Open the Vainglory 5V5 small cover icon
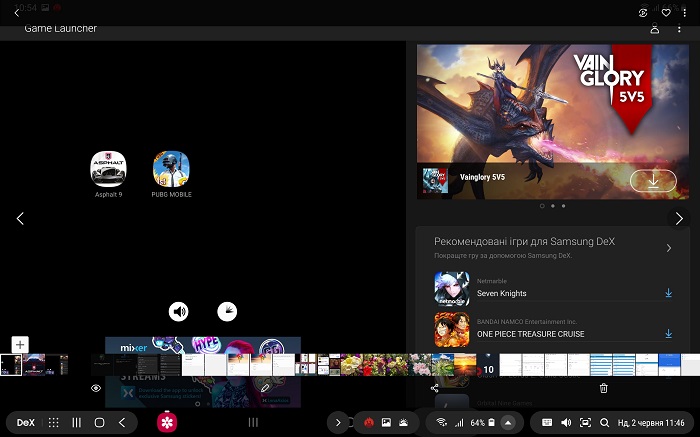The height and width of the screenshot is (437, 700). coord(435,180)
